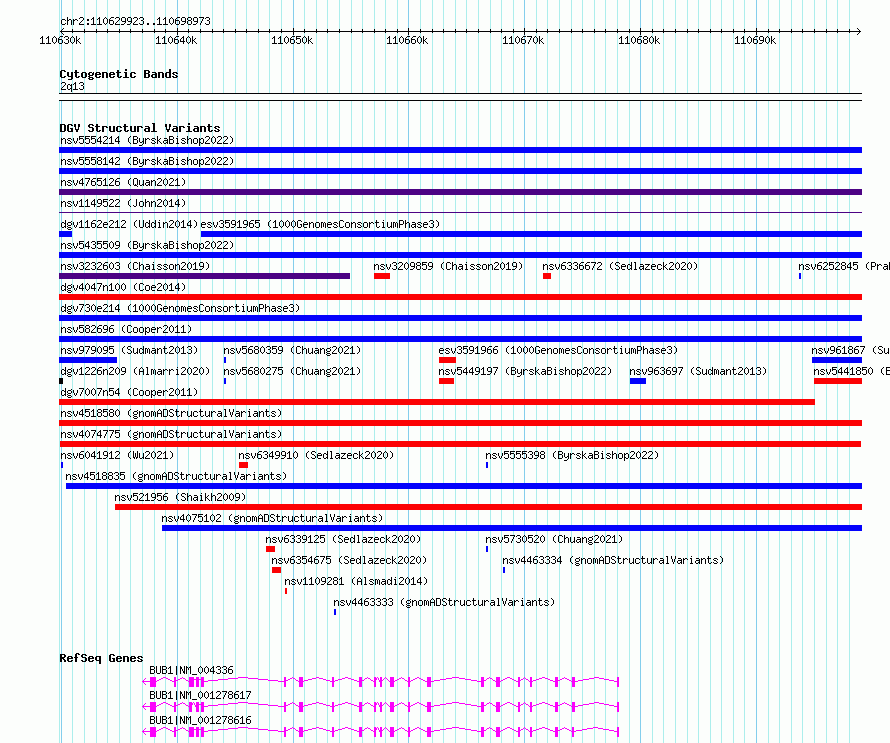This screenshot has height=743, width=890.
Task: Click the RefSeq Genes track title
Action: pos(101,658)
